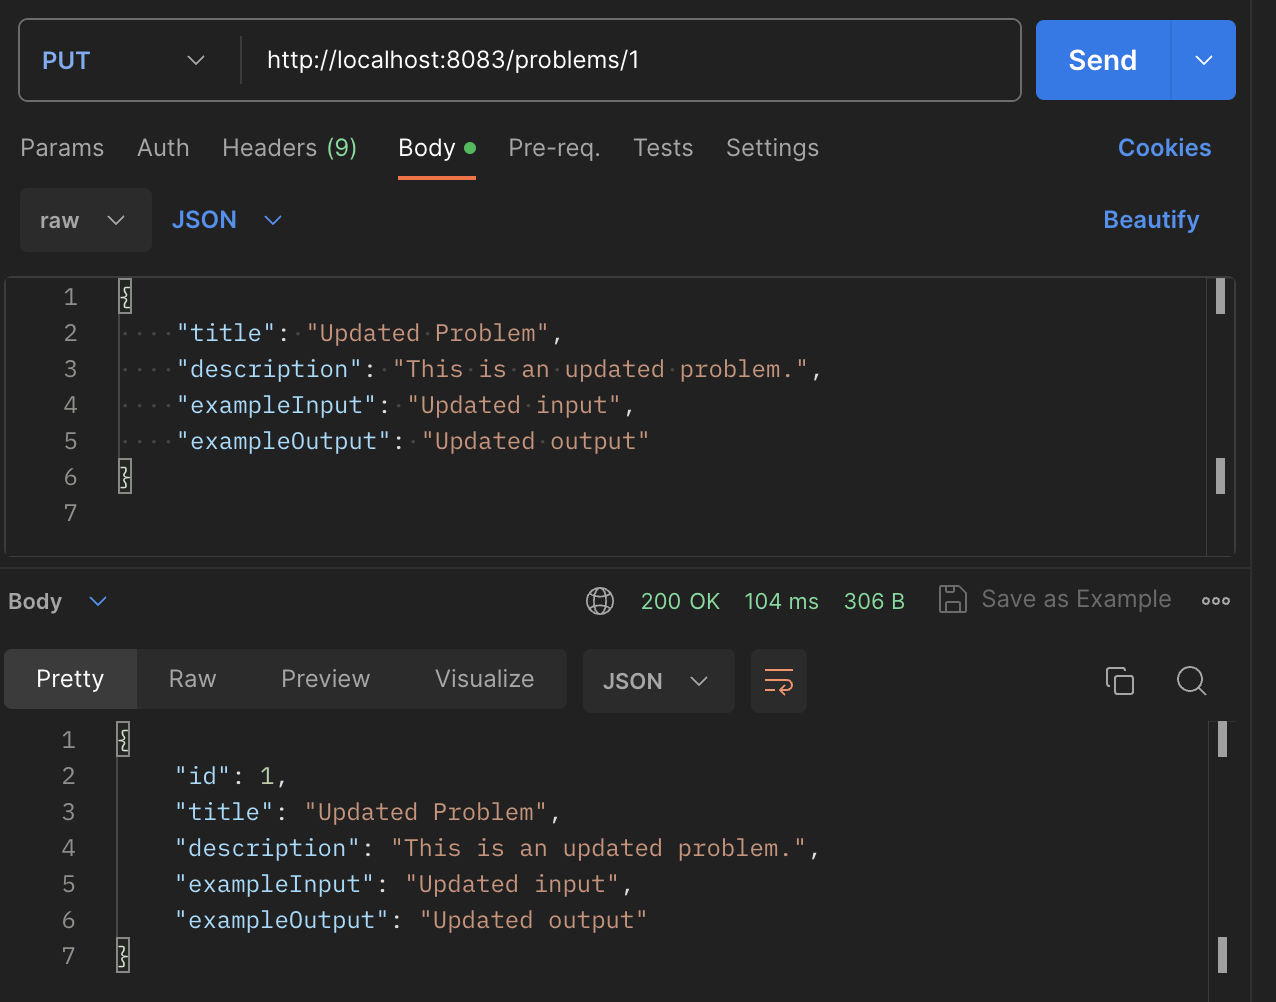
Task: Click the request "exampleOutput" line in the editor
Action: tap(413, 441)
